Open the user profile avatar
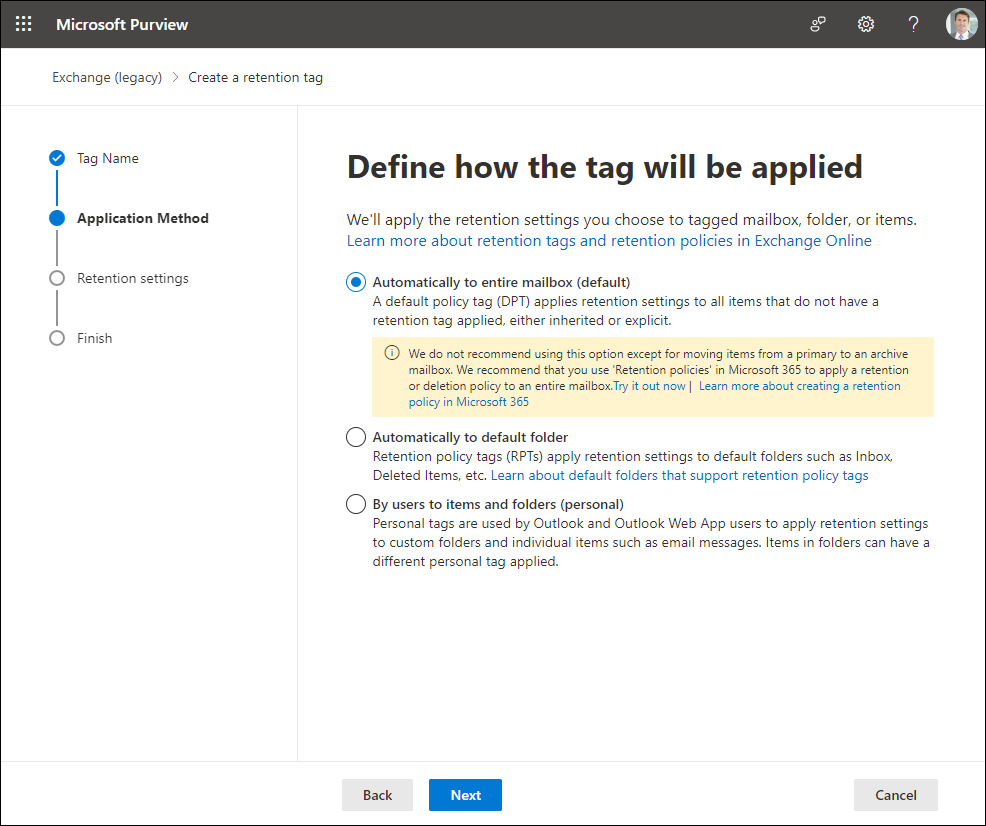Viewport: 986px width, 826px height. 961,25
